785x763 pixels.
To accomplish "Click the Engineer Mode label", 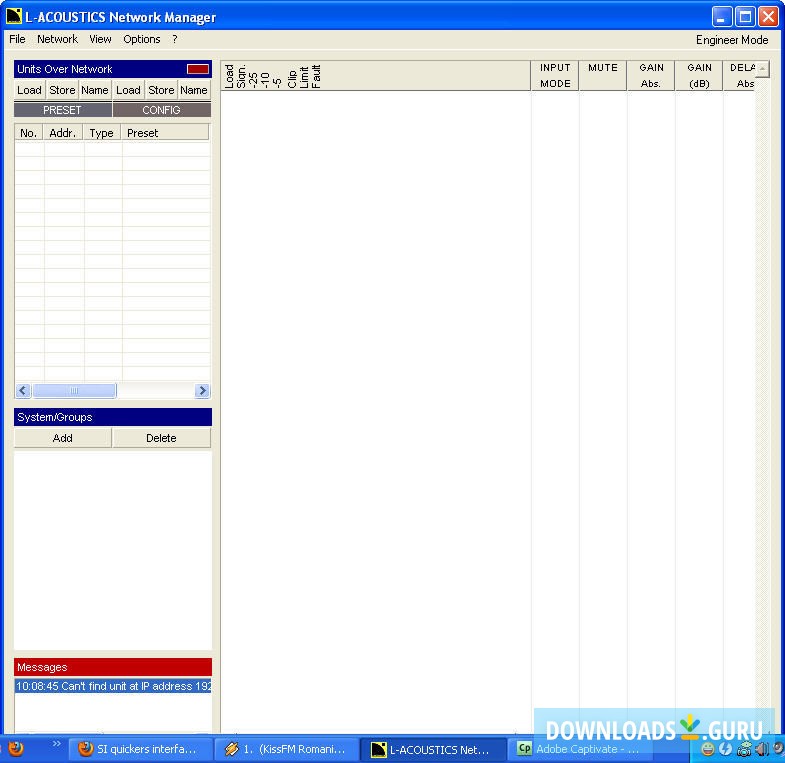I will tap(731, 40).
